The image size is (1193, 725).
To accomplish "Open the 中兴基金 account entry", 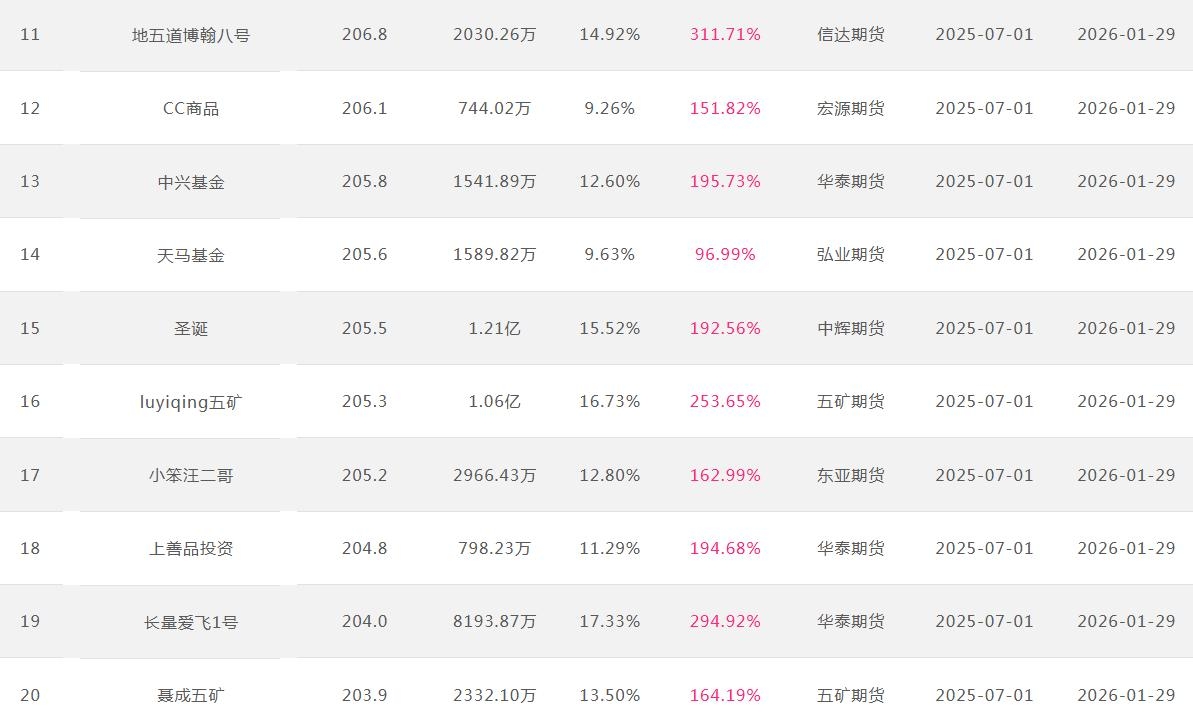I will click(x=190, y=182).
